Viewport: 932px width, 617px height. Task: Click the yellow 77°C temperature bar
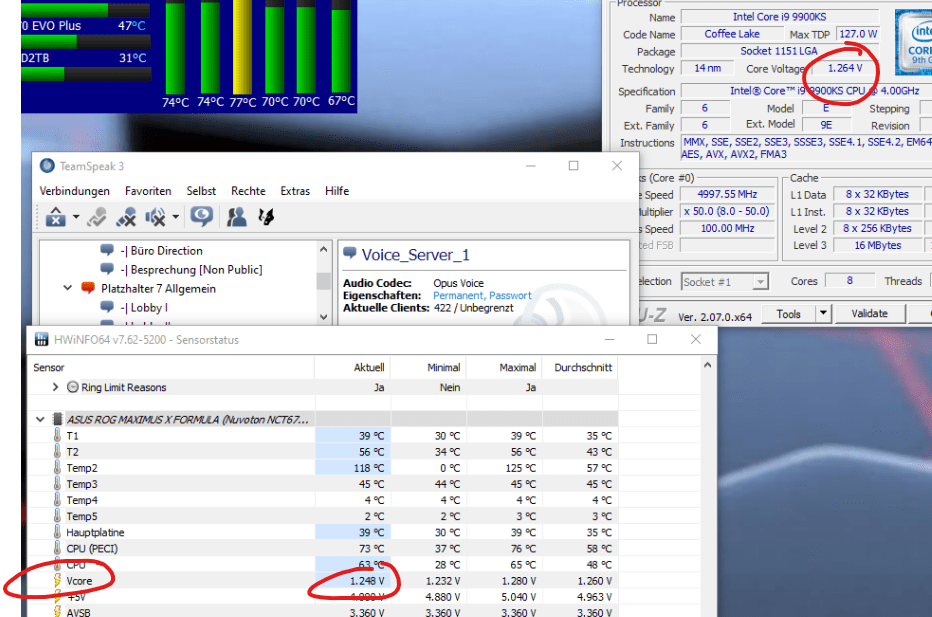click(x=242, y=46)
